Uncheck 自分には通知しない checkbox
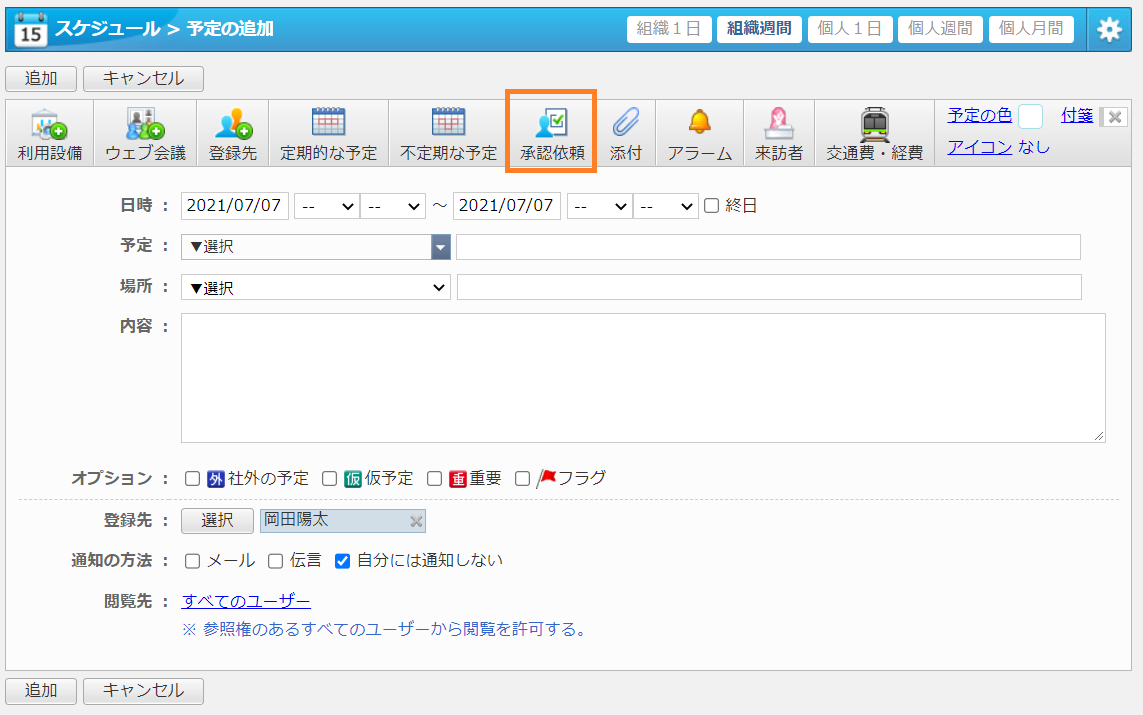The width and height of the screenshot is (1143, 715). (x=342, y=561)
